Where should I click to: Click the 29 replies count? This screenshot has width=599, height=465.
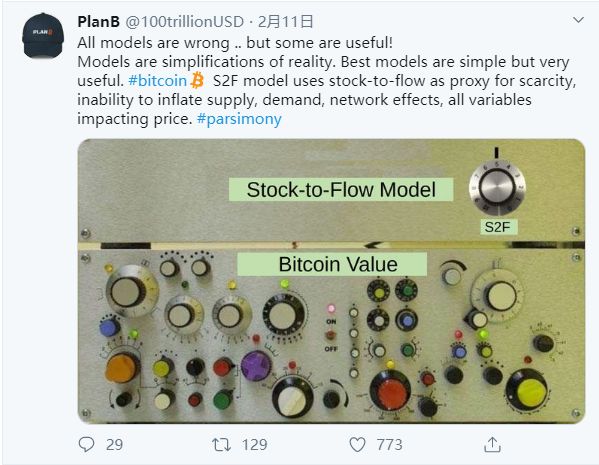(114, 445)
